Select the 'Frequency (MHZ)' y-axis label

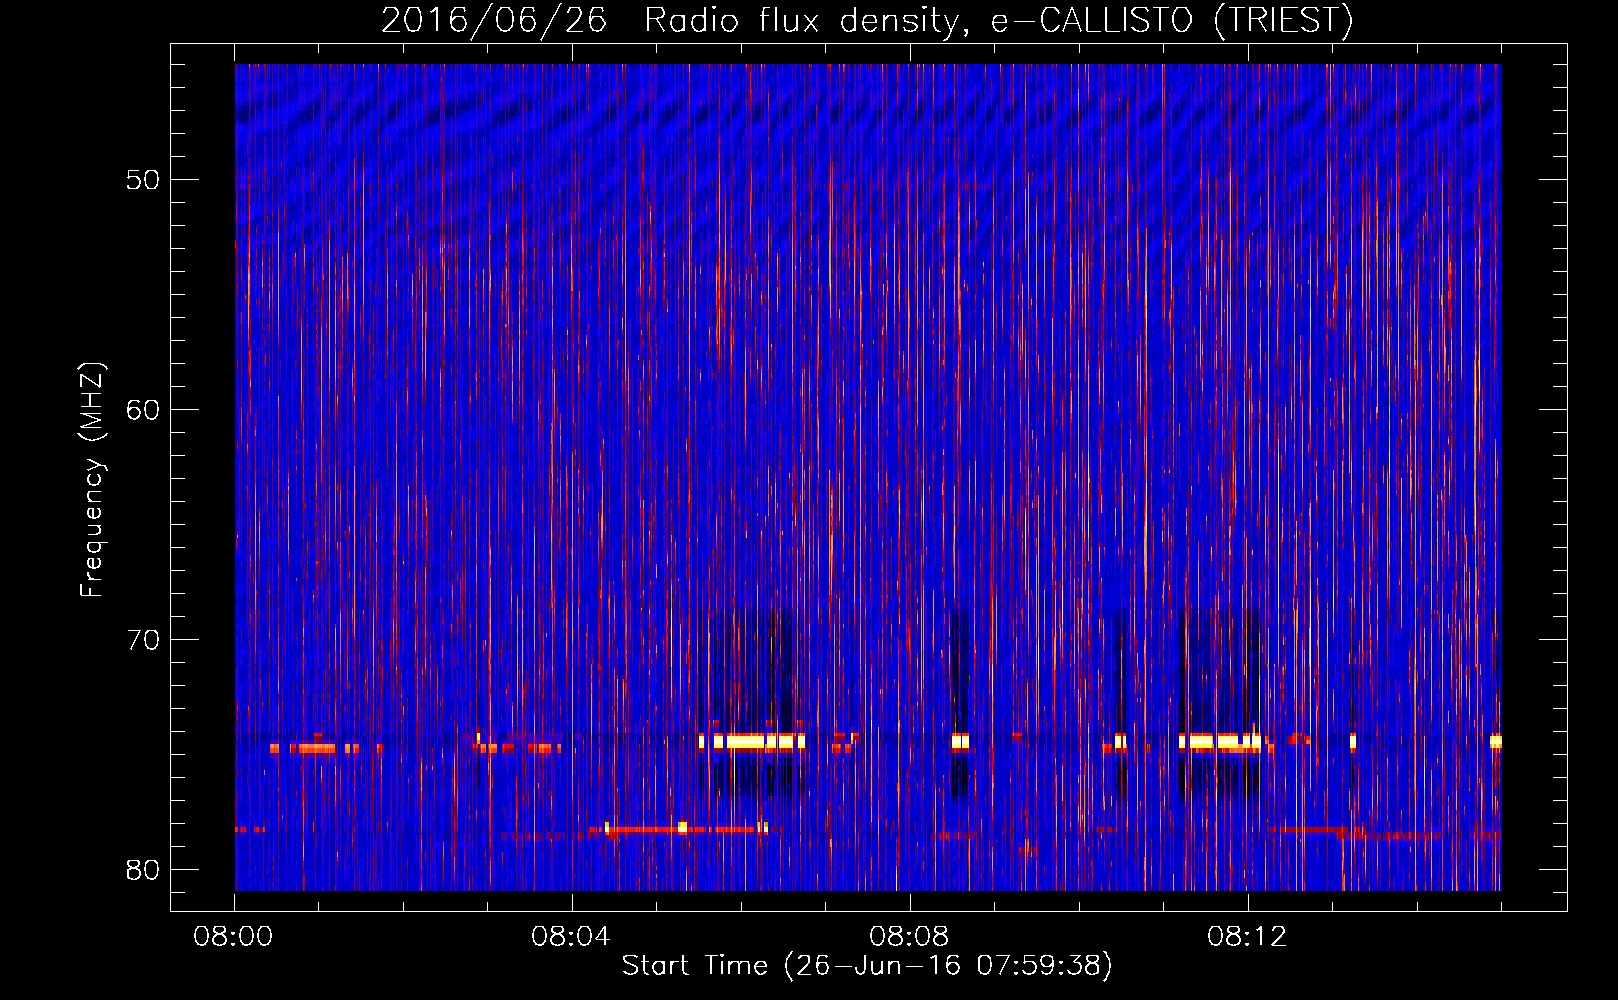point(91,480)
